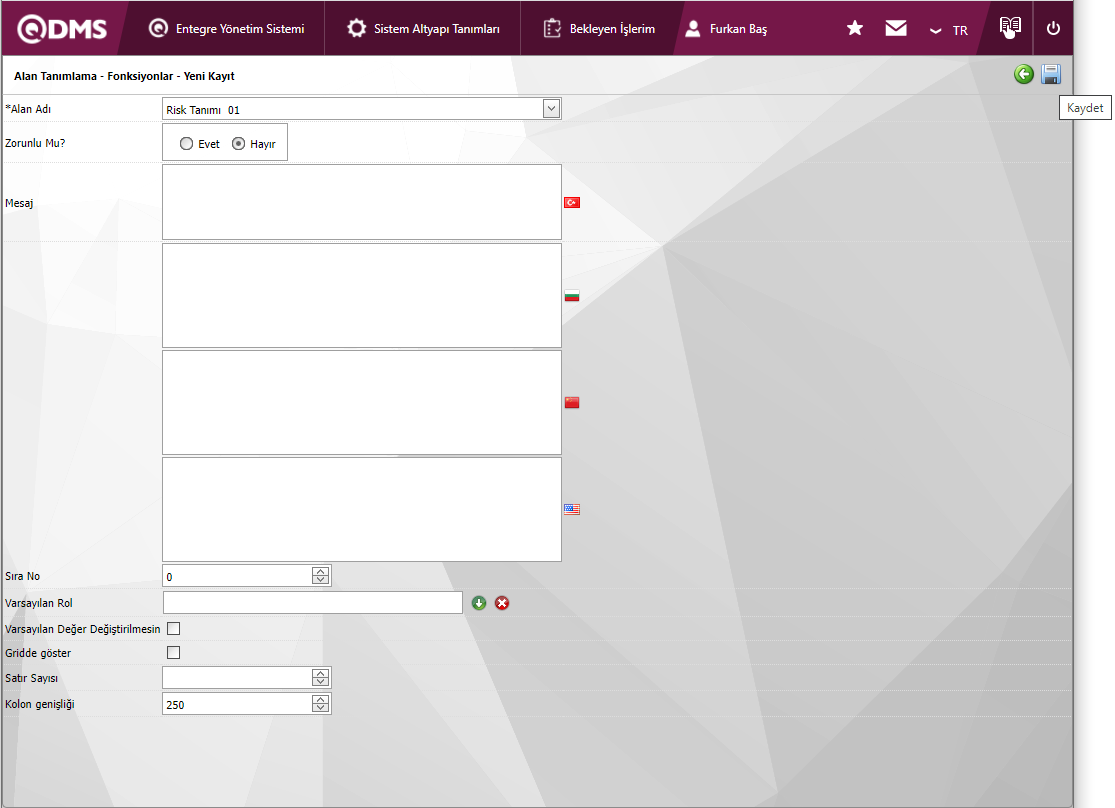Viewport: 1115px width, 808px height.
Task: Increase the Kolon genişliği value
Action: [x=321, y=699]
